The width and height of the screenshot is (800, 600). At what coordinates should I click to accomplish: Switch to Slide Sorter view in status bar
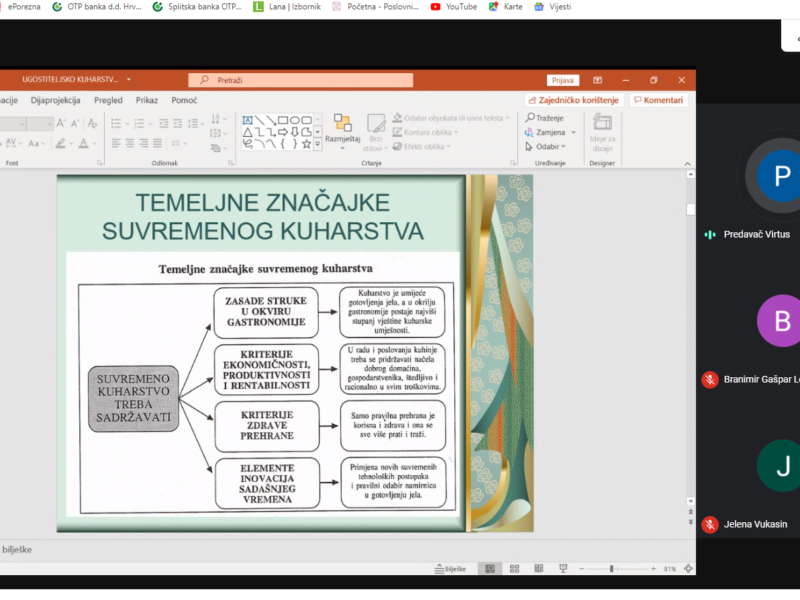[514, 568]
